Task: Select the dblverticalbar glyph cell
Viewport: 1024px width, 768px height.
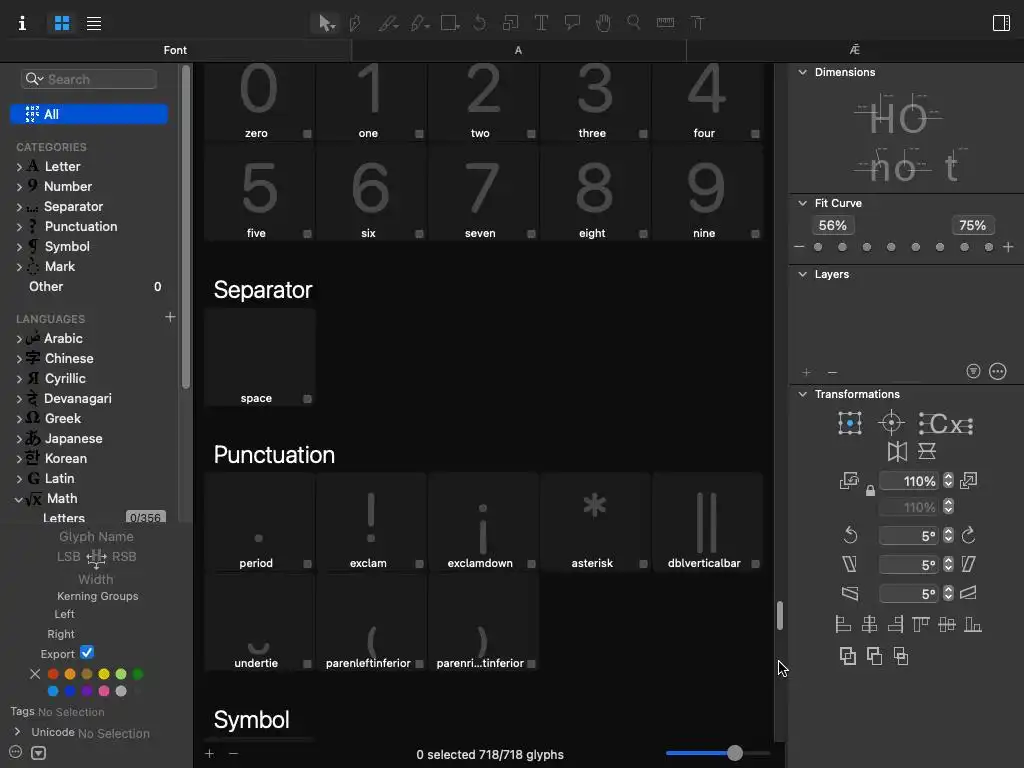Action: click(707, 522)
